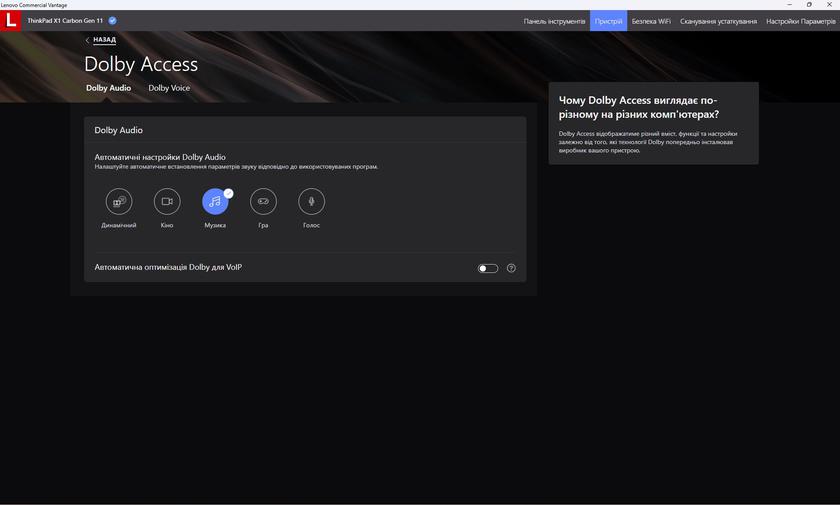
Task: Open the Dolby Audio tab
Action: click(108, 88)
